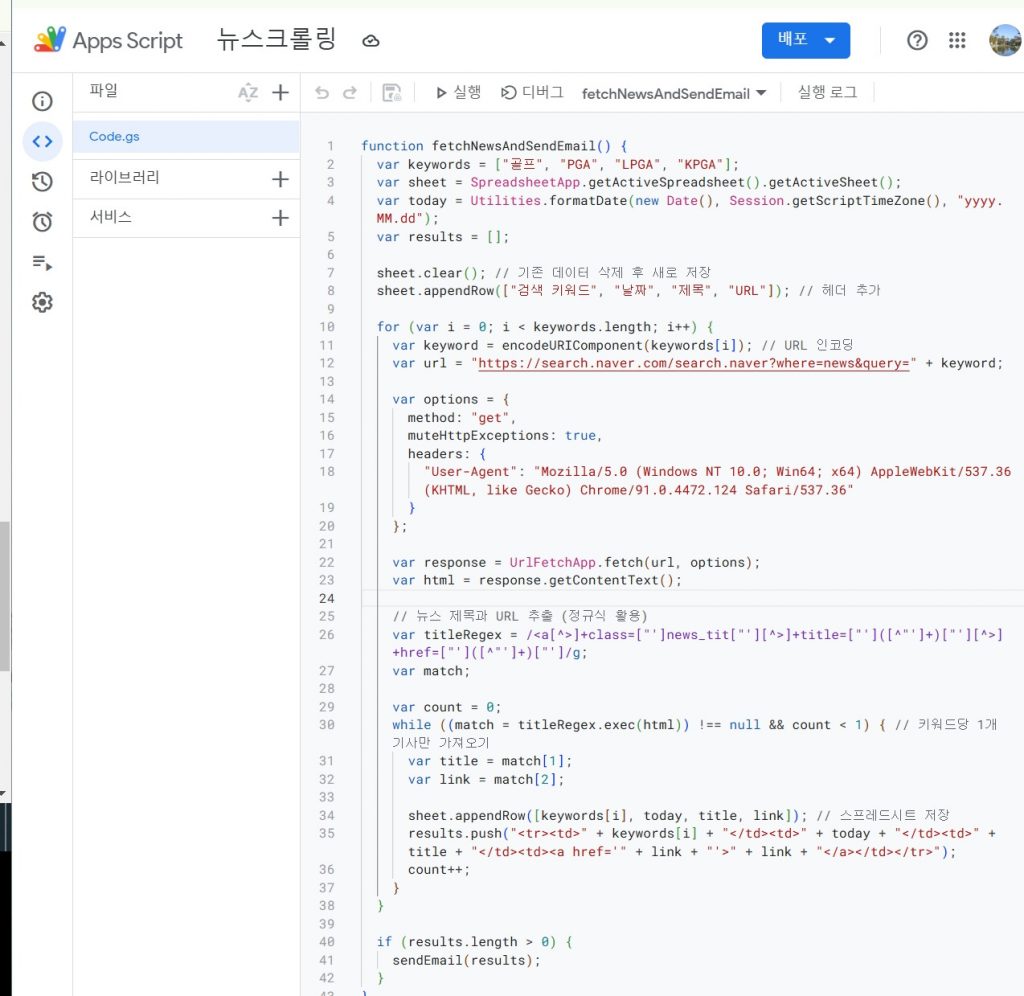This screenshot has height=996, width=1024.
Task: Open the project Overview info icon
Action: (x=42, y=101)
